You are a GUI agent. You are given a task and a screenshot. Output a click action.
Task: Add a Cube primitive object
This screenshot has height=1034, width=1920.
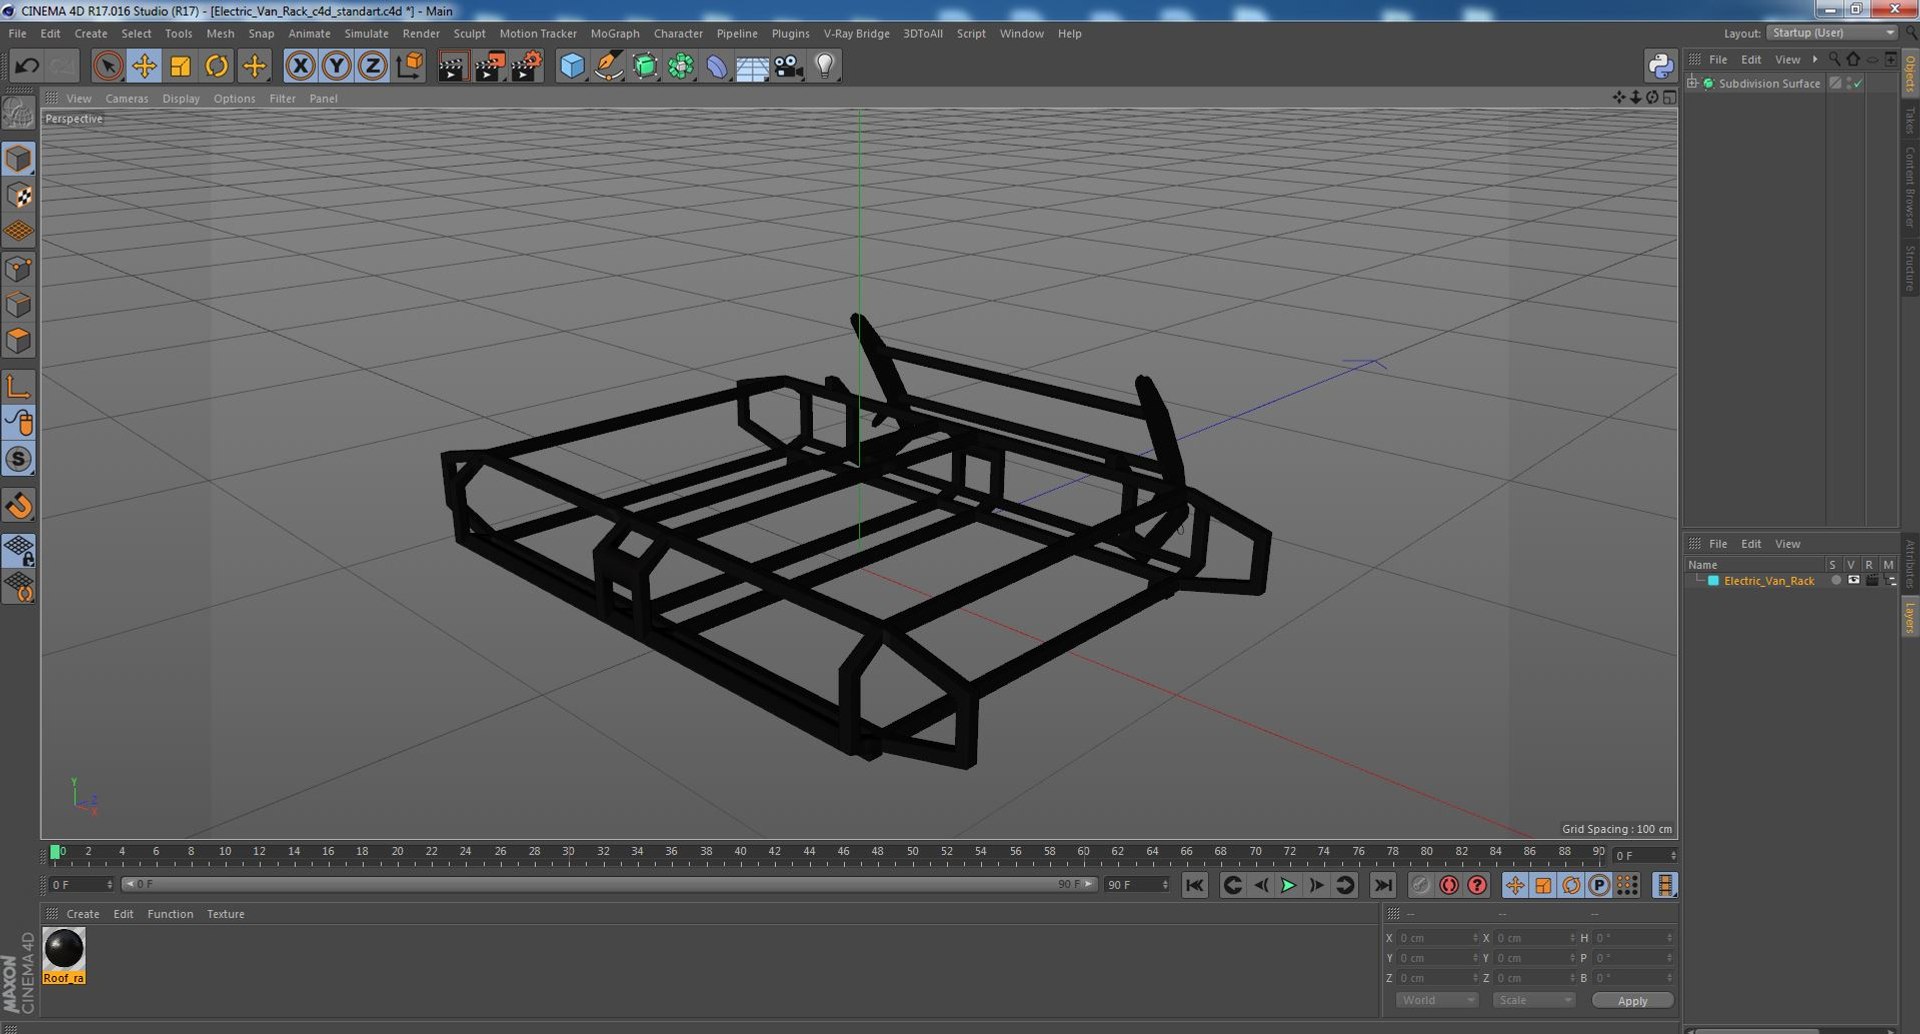tap(571, 67)
